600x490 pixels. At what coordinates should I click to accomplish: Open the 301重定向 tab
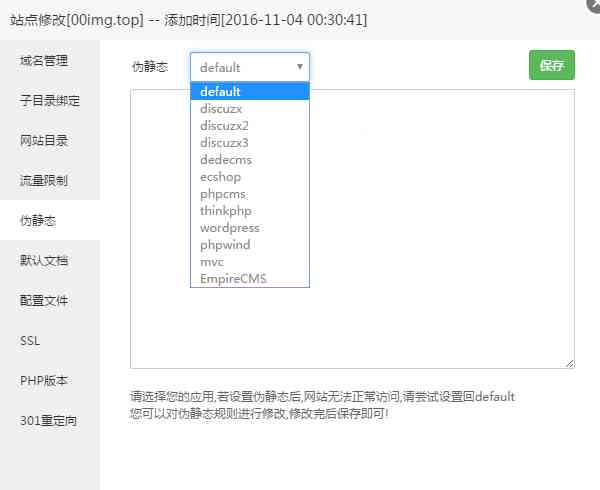click(50, 420)
